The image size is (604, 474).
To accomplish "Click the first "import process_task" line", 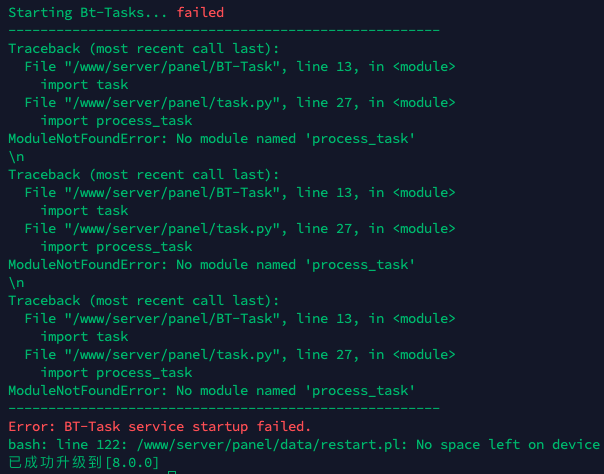I will coord(116,120).
